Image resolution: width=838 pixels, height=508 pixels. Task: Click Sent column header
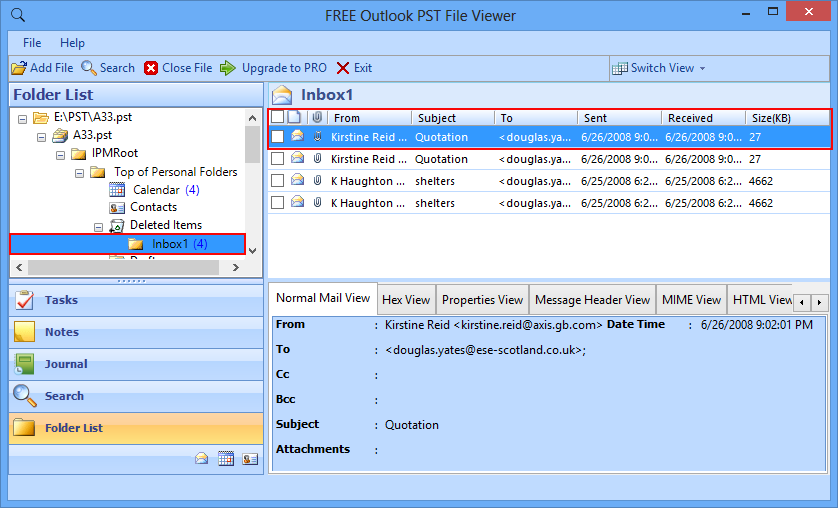pos(619,118)
